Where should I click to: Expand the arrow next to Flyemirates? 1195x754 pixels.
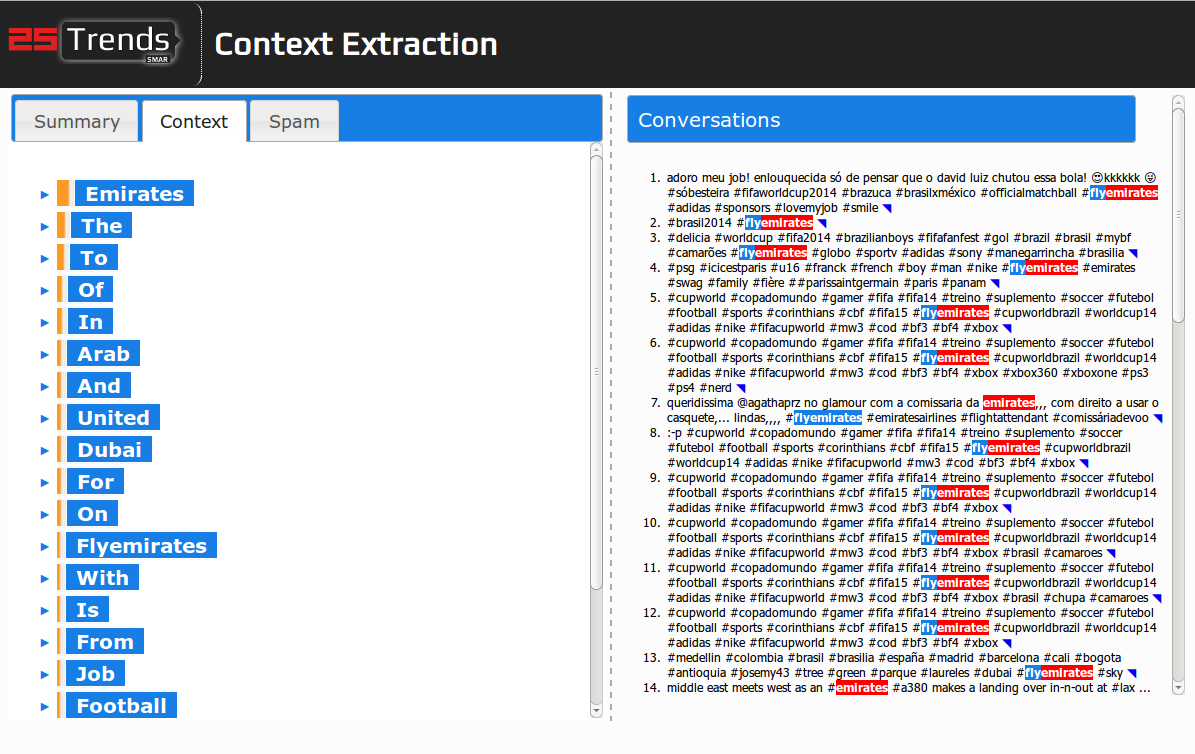tap(44, 547)
